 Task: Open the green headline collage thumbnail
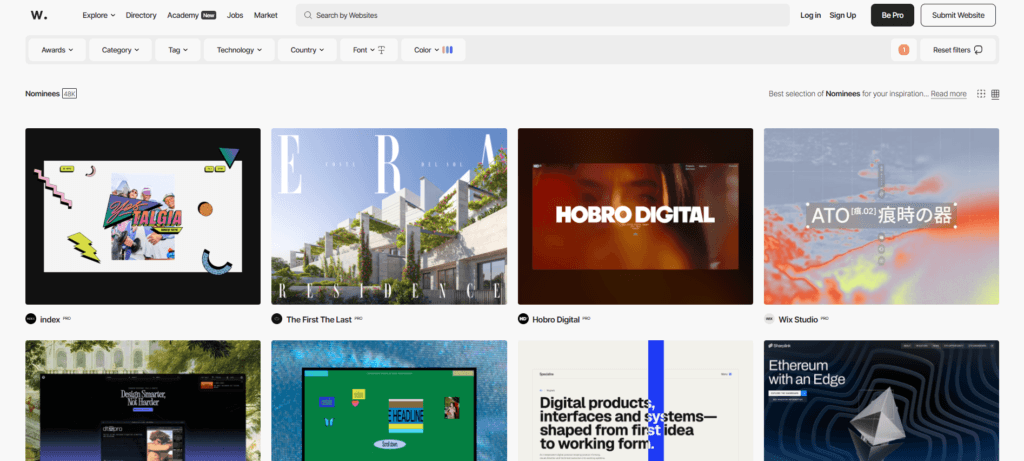[x=389, y=400]
